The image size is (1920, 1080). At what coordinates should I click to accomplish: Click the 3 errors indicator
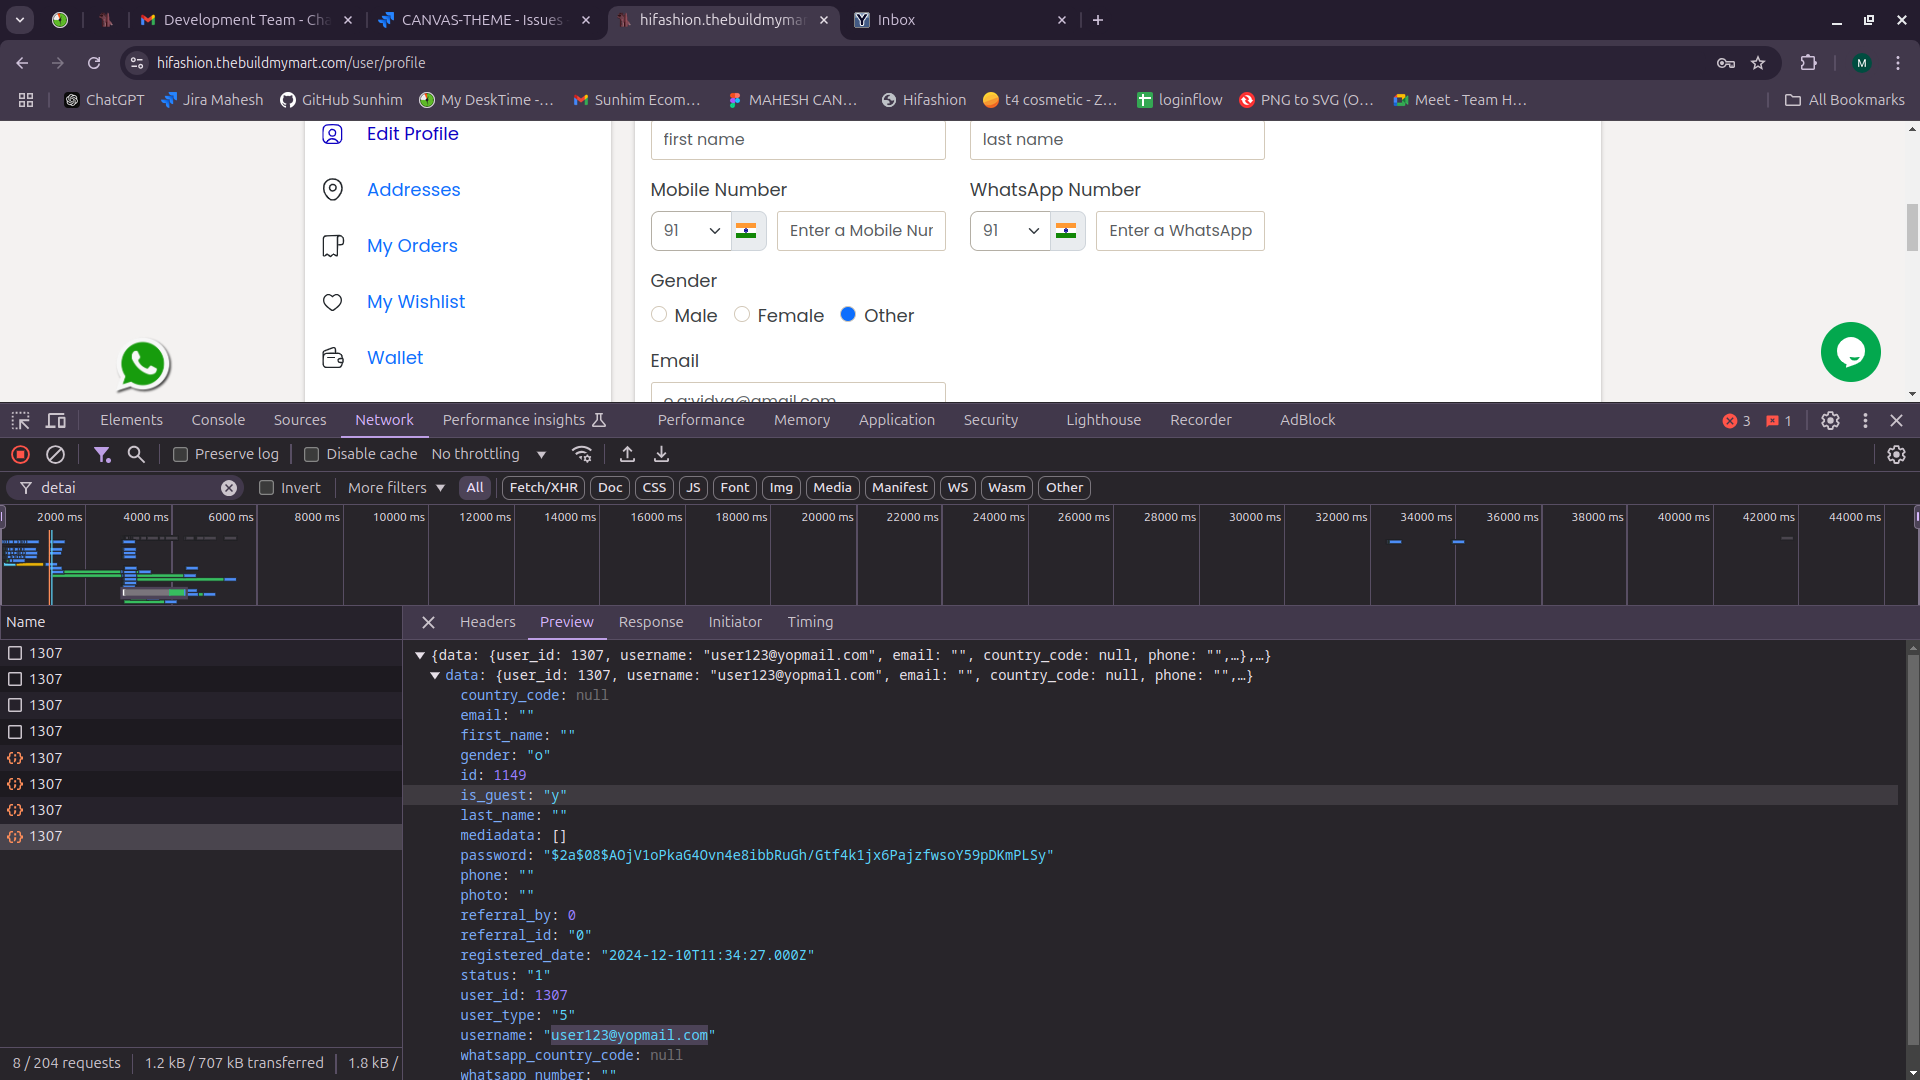click(x=1736, y=421)
